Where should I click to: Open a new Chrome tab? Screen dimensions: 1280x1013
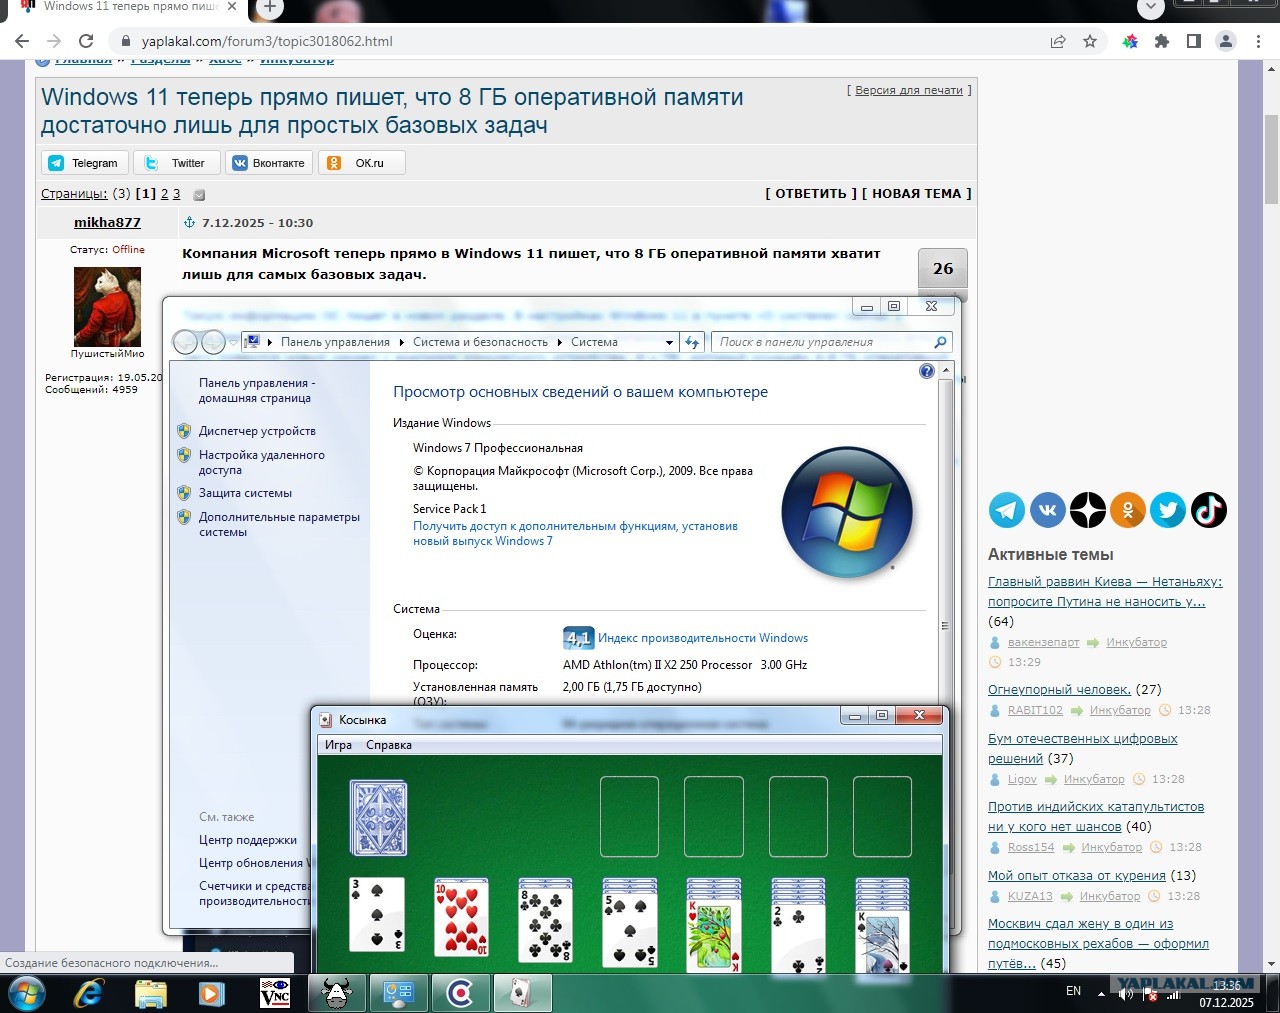tap(269, 7)
